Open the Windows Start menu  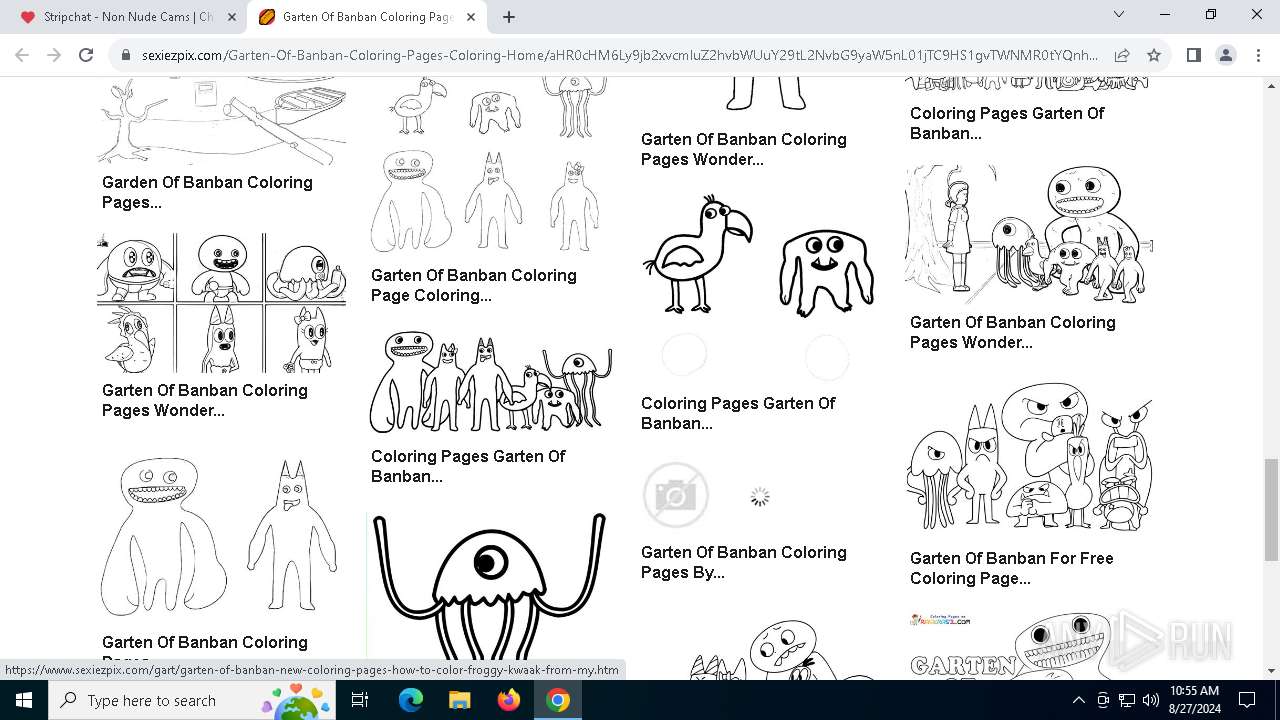24,700
